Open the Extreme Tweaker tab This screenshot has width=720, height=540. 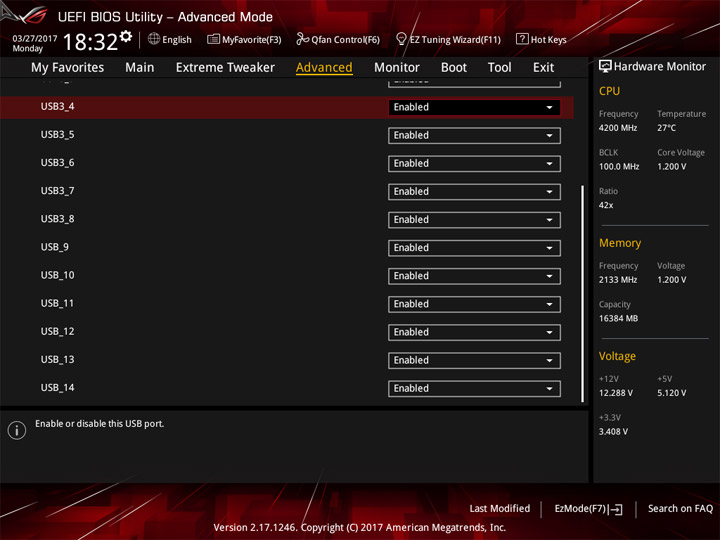[x=225, y=68]
